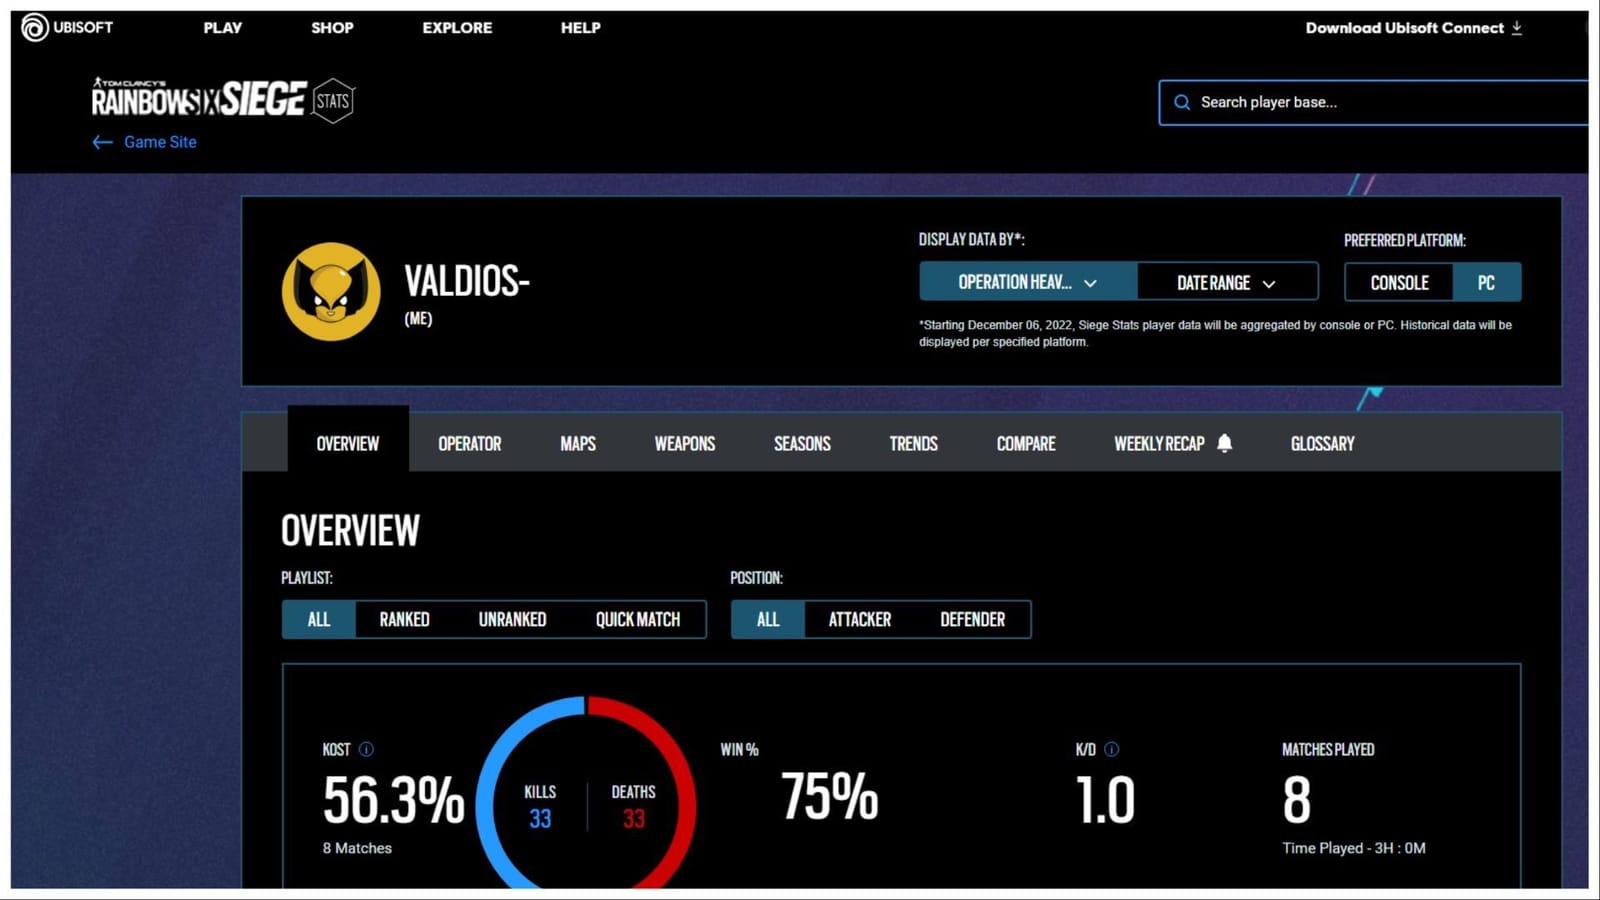Viewport: 1600px width, 900px height.
Task: Click the KOST info icon
Action: [x=367, y=749]
